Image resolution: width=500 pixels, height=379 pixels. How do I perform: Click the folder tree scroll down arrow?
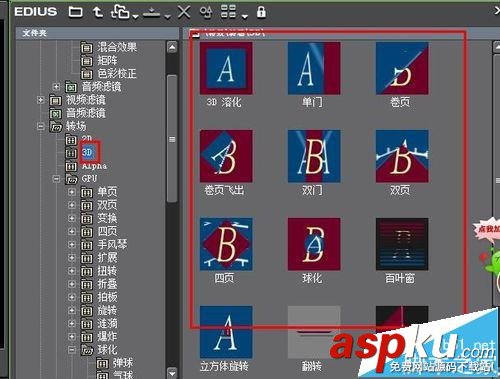point(172,373)
